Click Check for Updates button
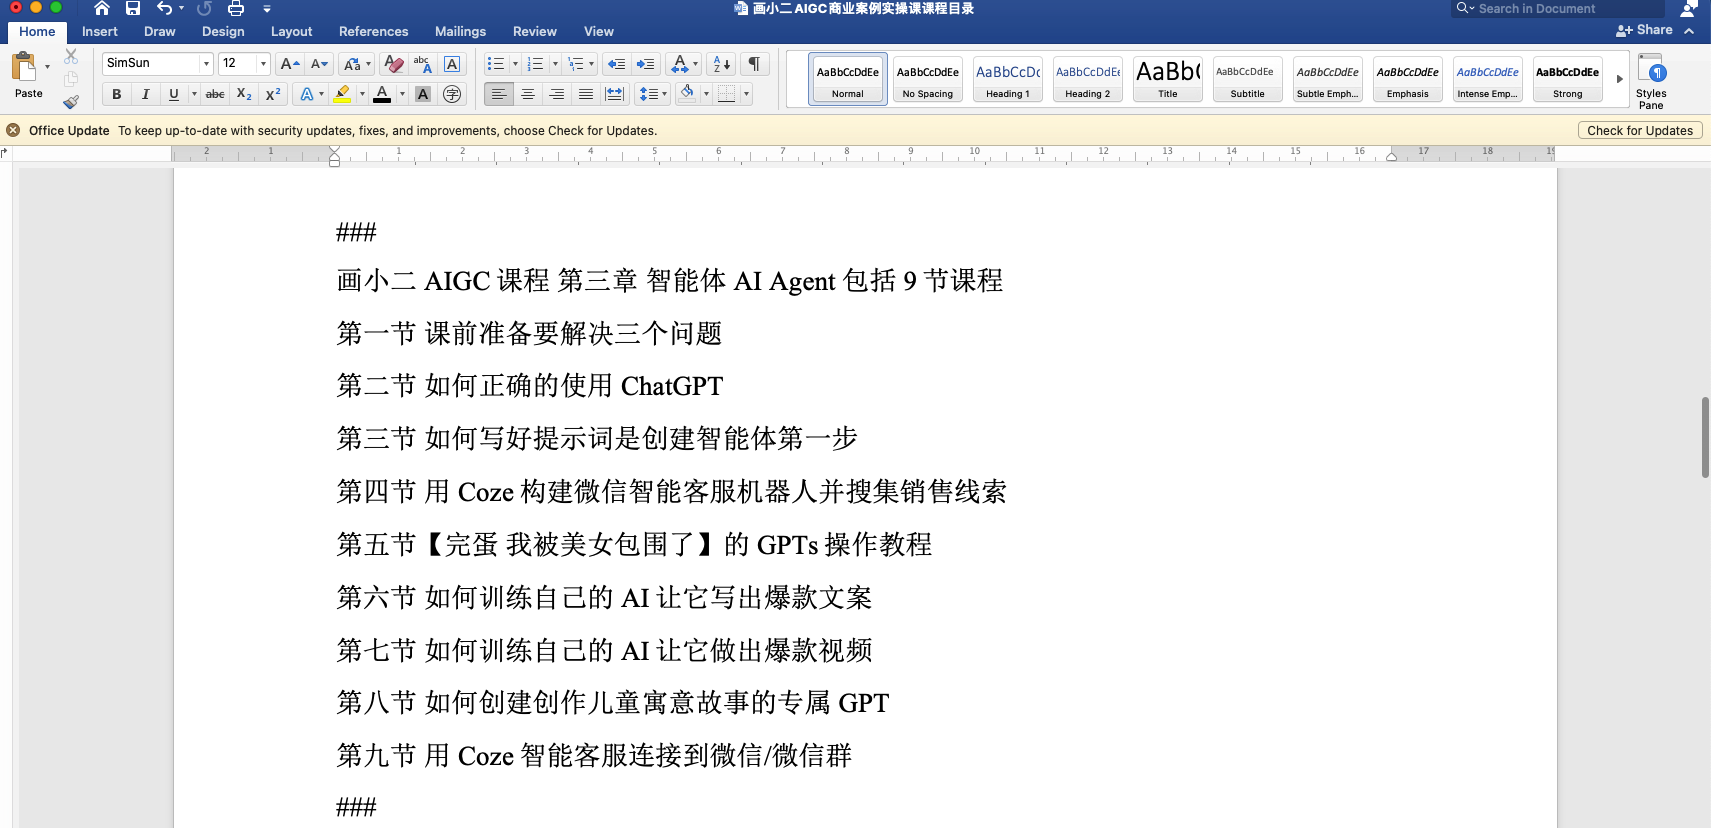The image size is (1711, 828). click(1640, 131)
